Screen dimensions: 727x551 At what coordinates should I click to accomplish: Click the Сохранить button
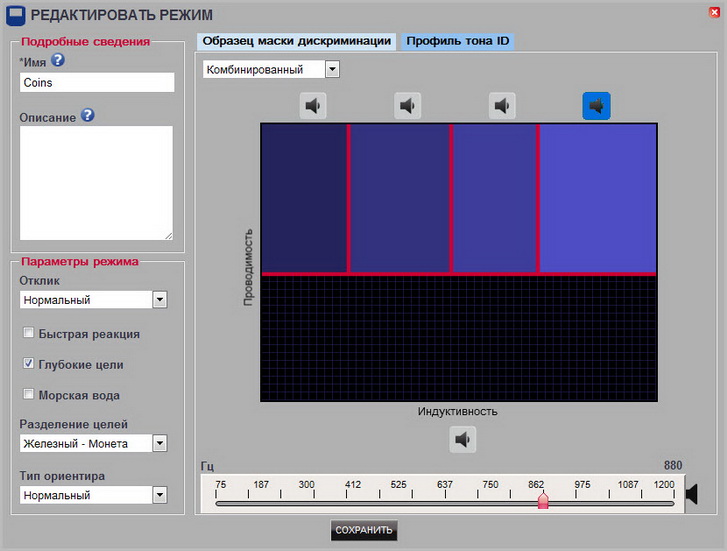[364, 530]
